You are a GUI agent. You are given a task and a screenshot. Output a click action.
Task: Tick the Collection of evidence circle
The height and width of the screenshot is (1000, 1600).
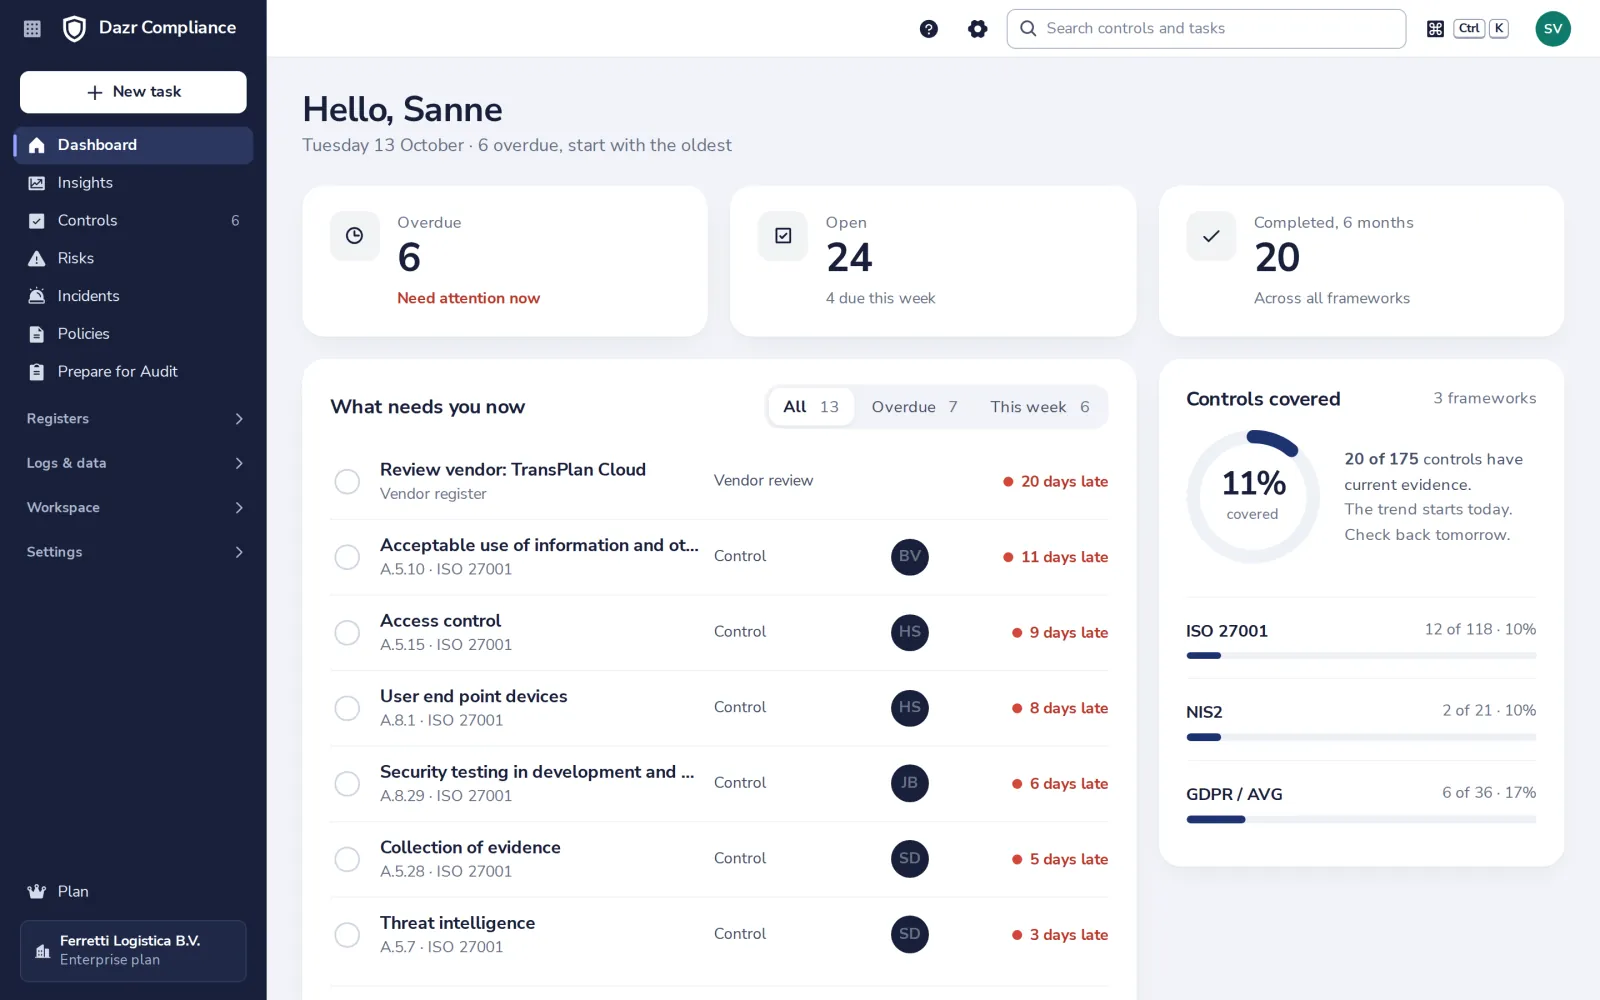347,859
